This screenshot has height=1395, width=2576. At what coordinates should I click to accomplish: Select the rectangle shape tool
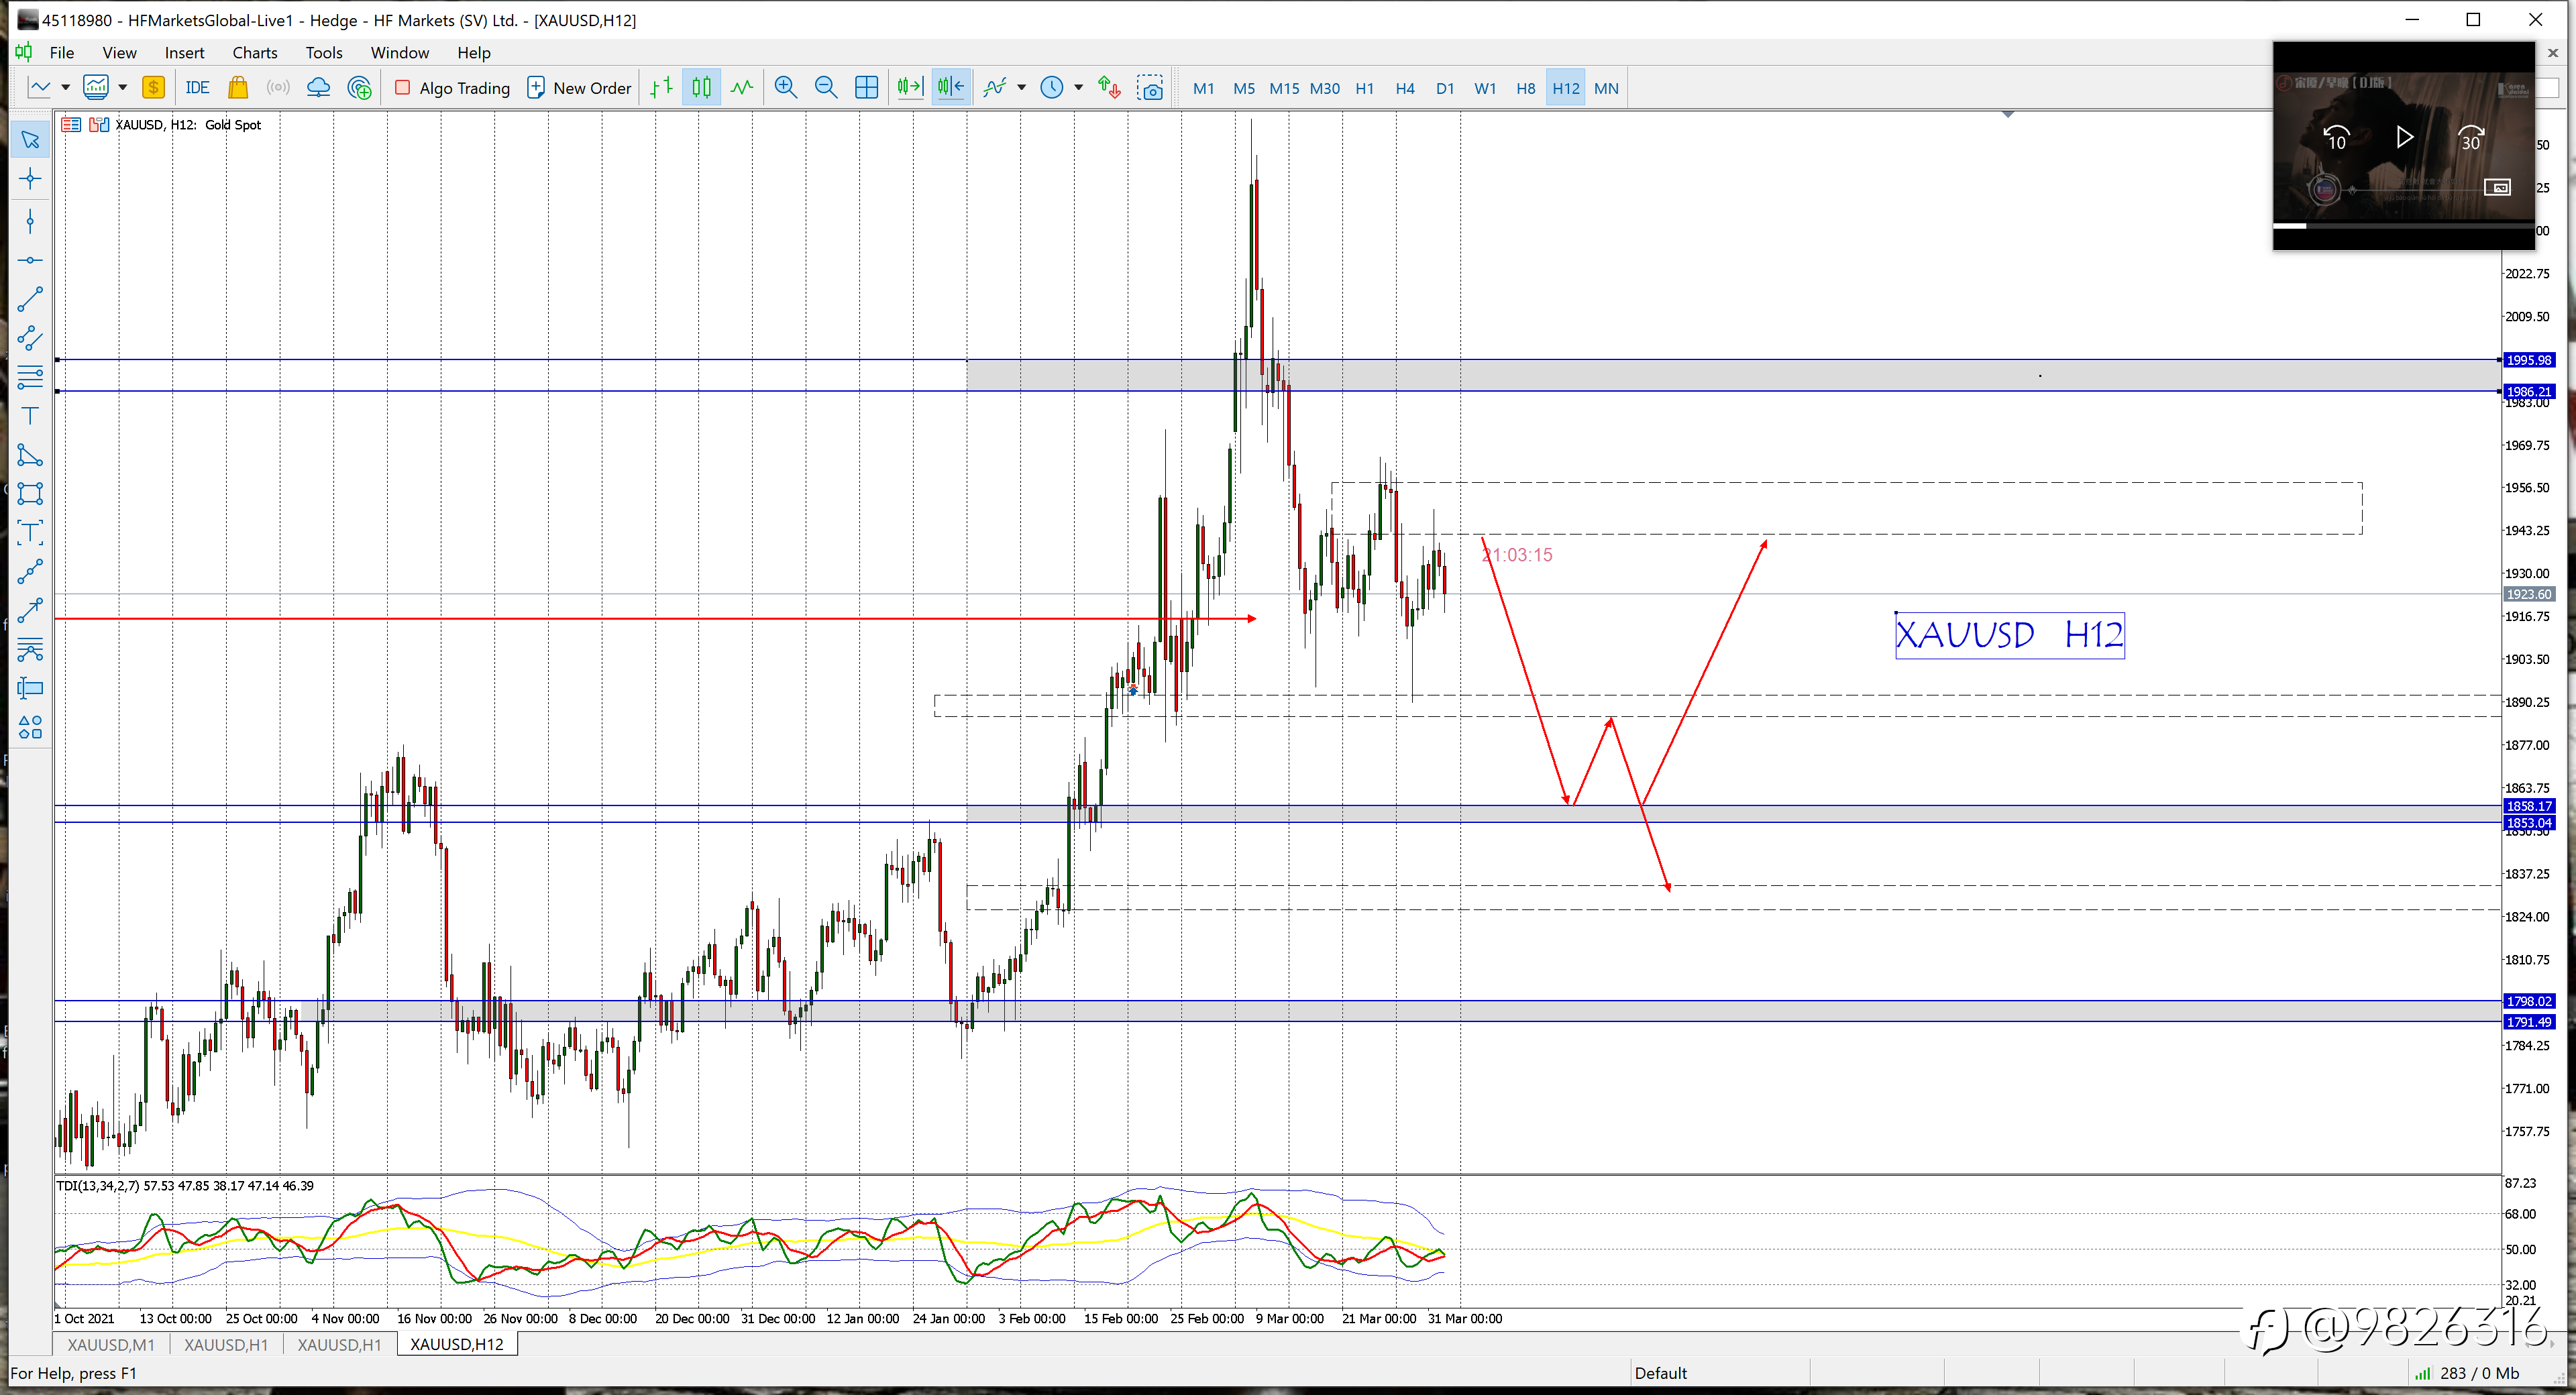(30, 494)
